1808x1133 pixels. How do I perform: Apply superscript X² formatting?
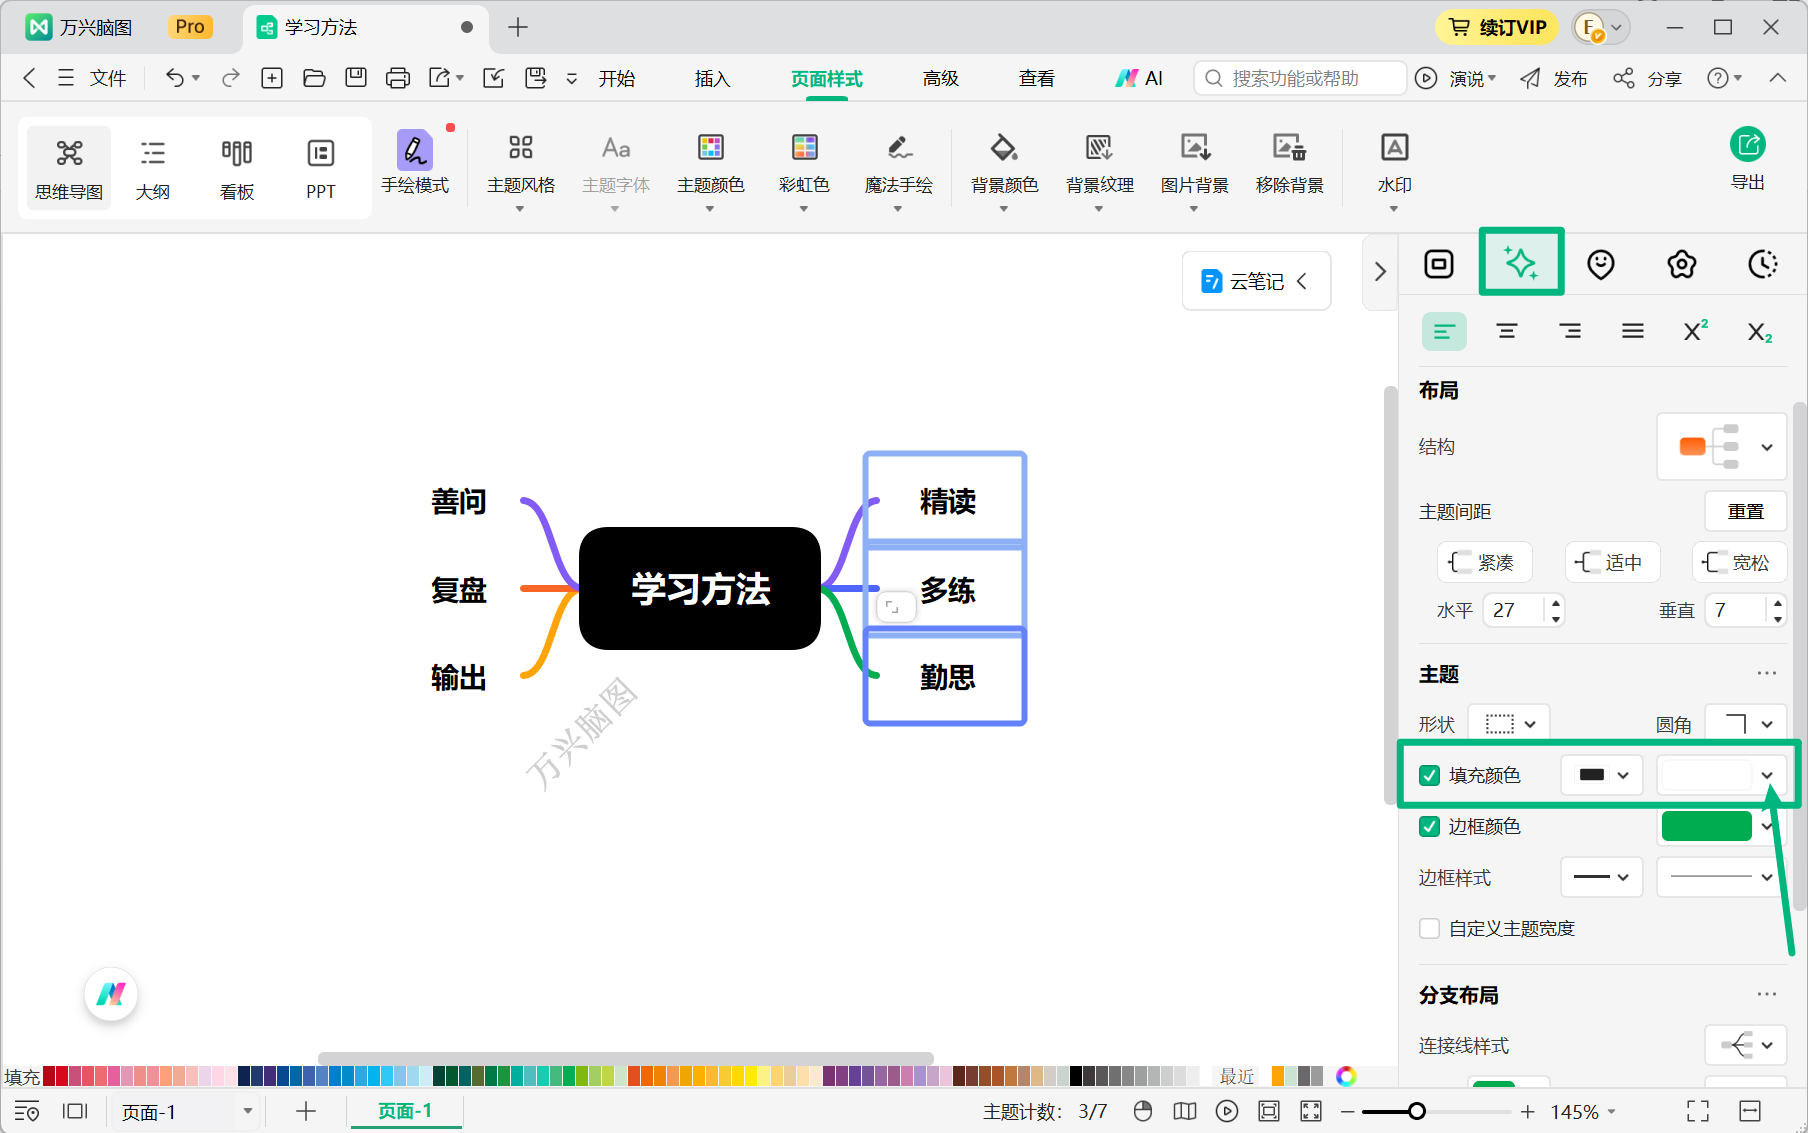(1696, 331)
